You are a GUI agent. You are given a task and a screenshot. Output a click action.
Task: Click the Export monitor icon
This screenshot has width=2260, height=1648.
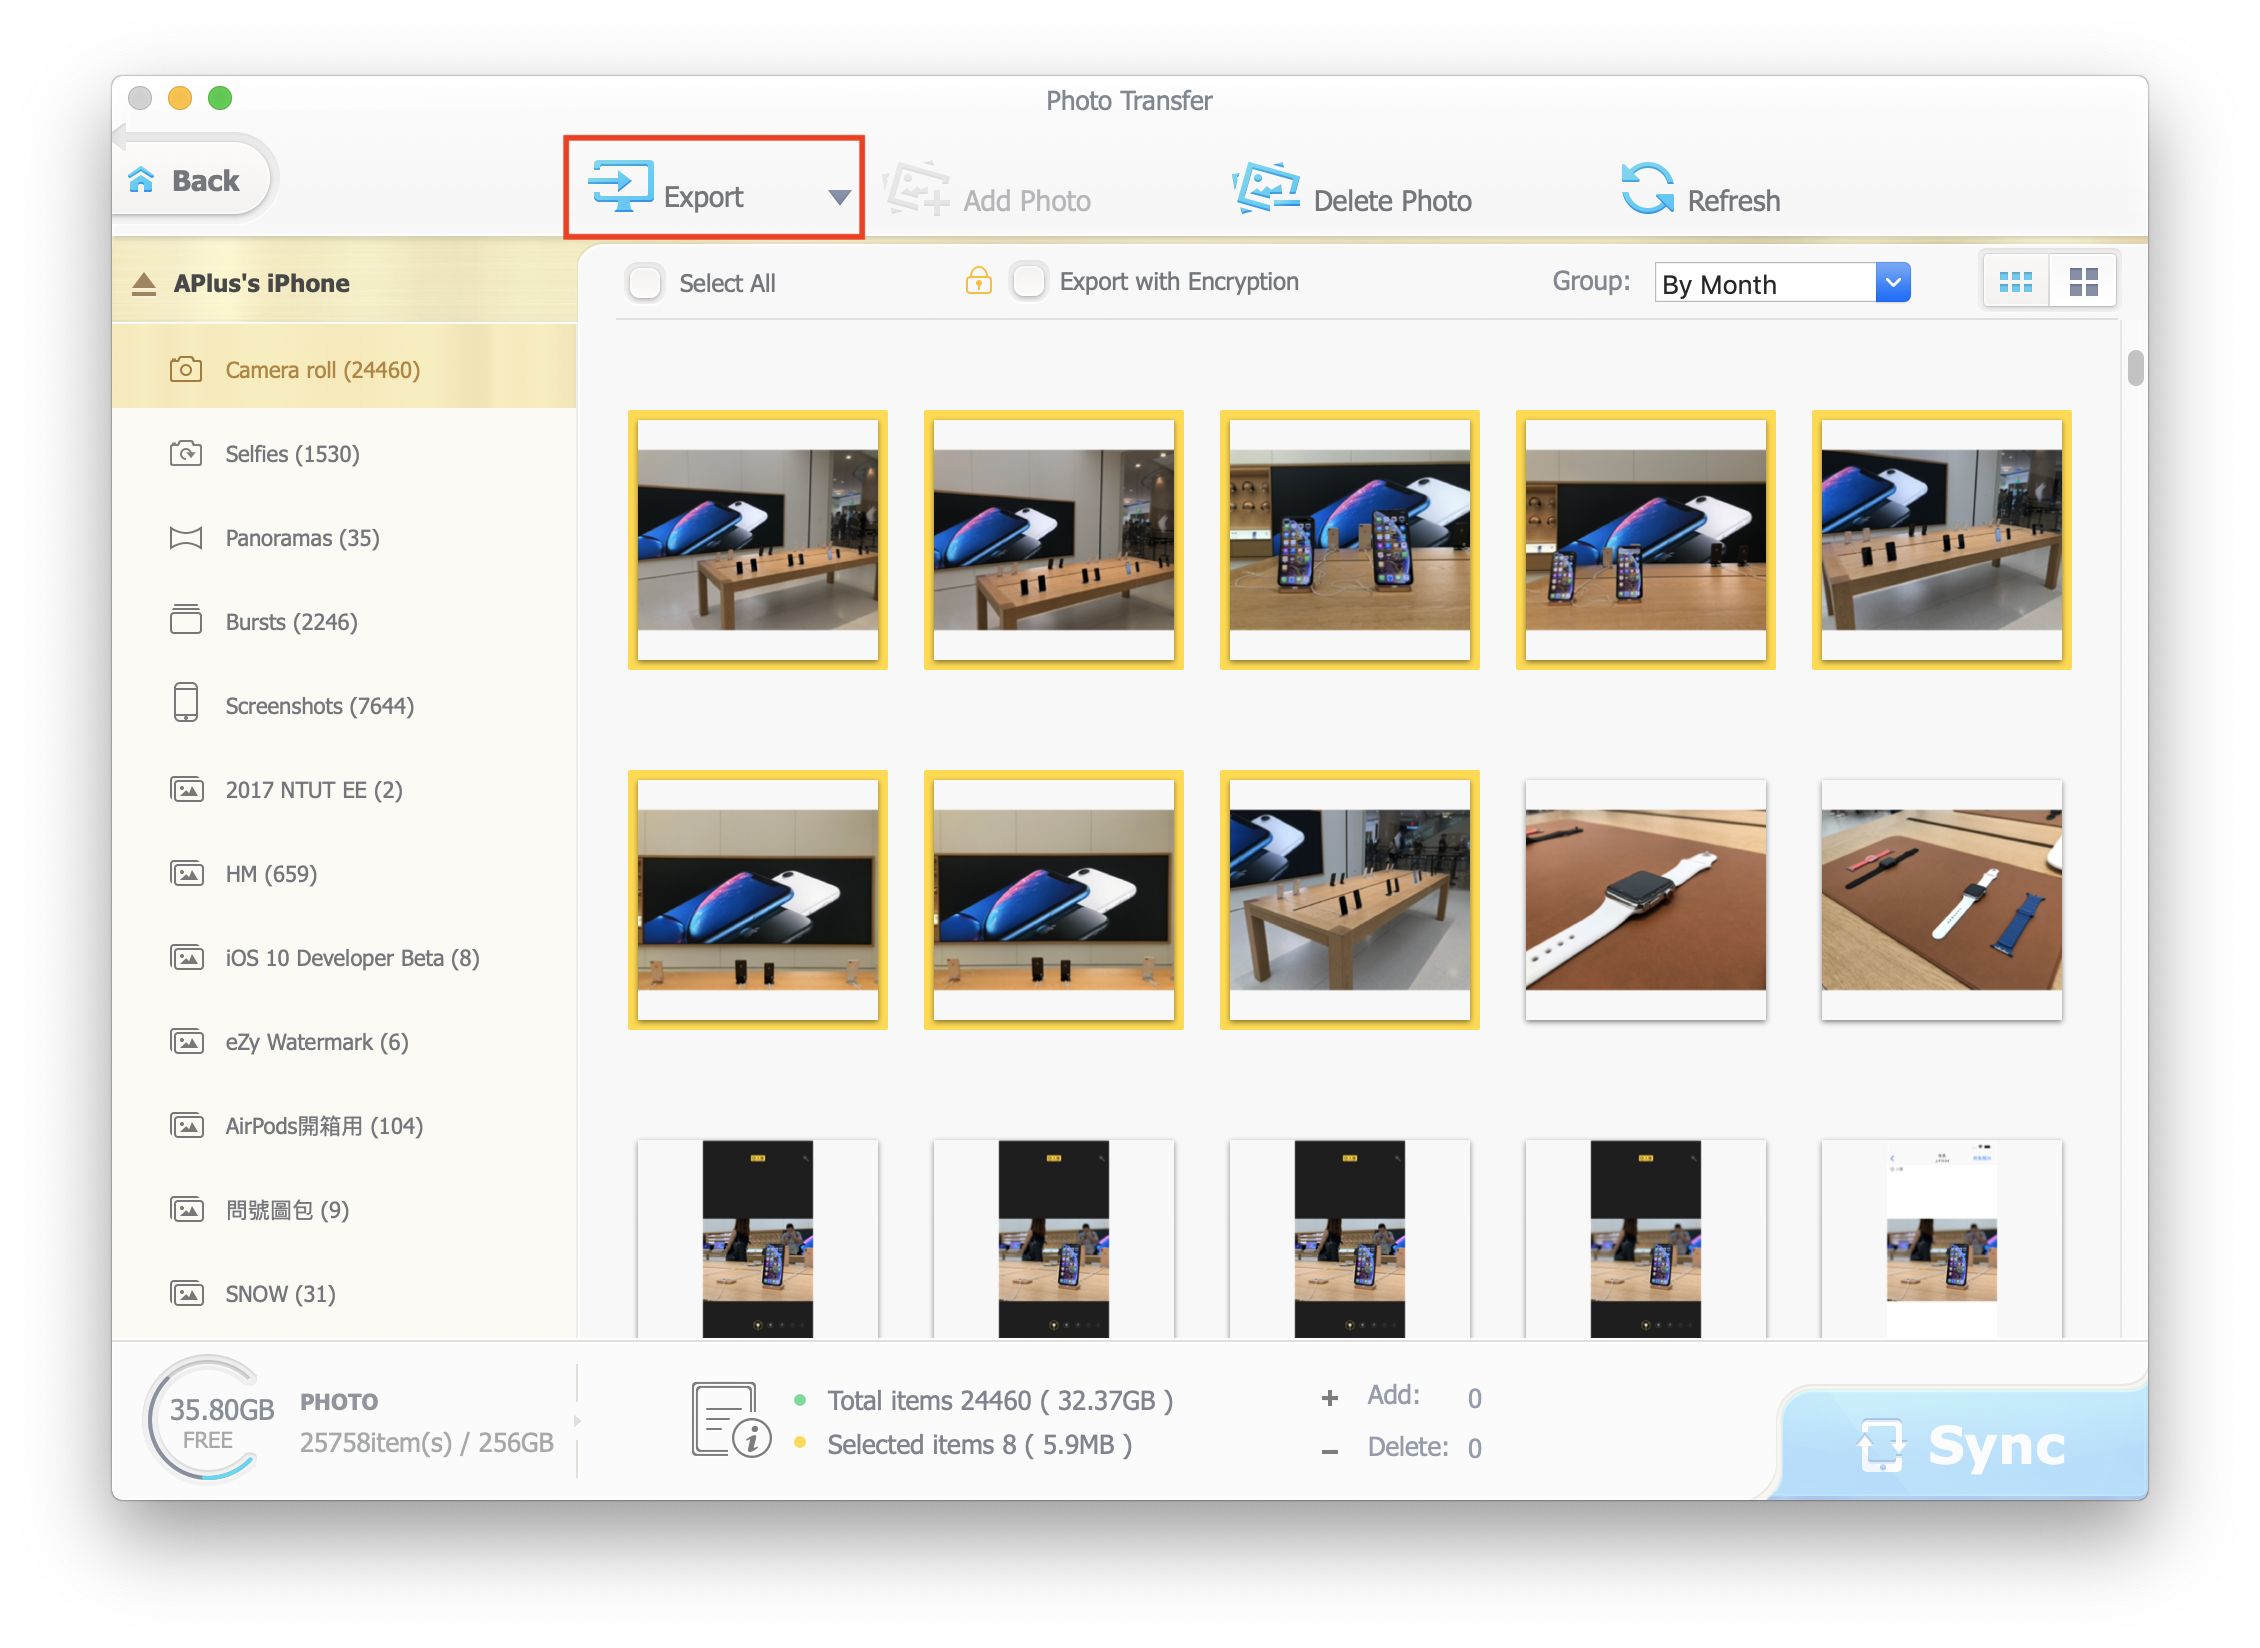click(x=621, y=186)
